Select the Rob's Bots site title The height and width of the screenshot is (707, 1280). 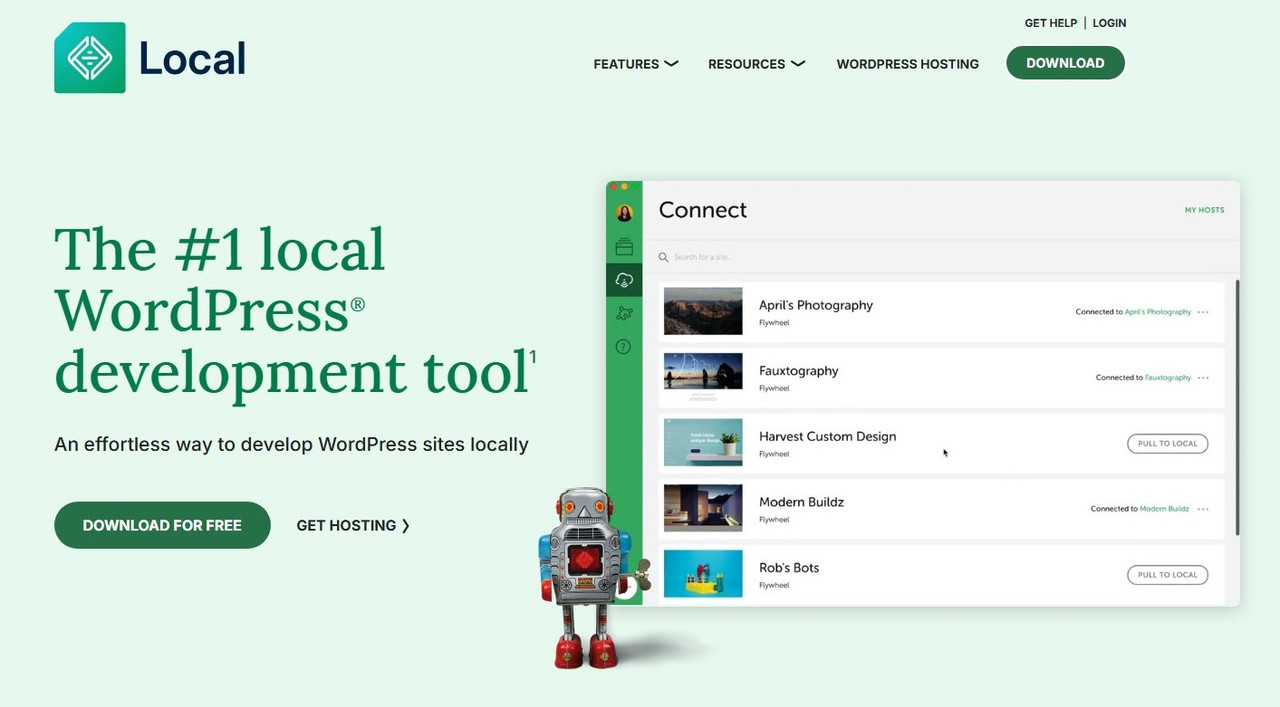point(789,568)
